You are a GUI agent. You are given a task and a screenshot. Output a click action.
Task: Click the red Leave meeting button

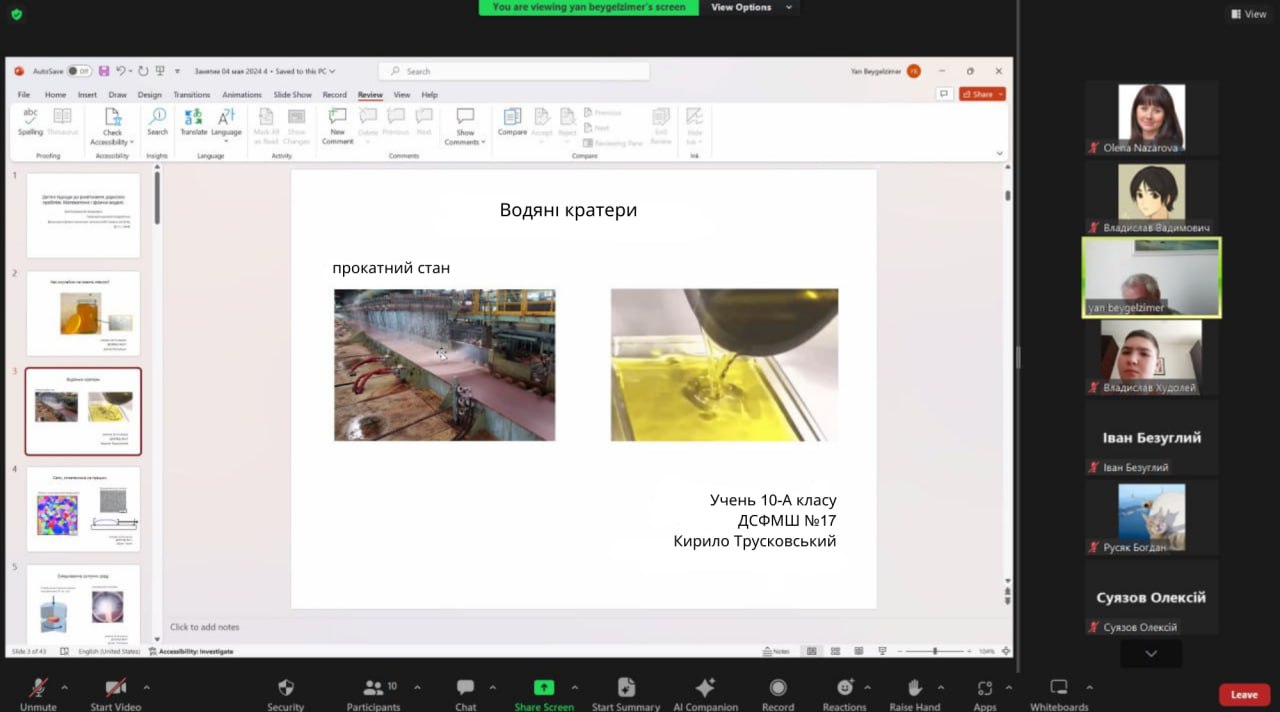pyautogui.click(x=1244, y=694)
